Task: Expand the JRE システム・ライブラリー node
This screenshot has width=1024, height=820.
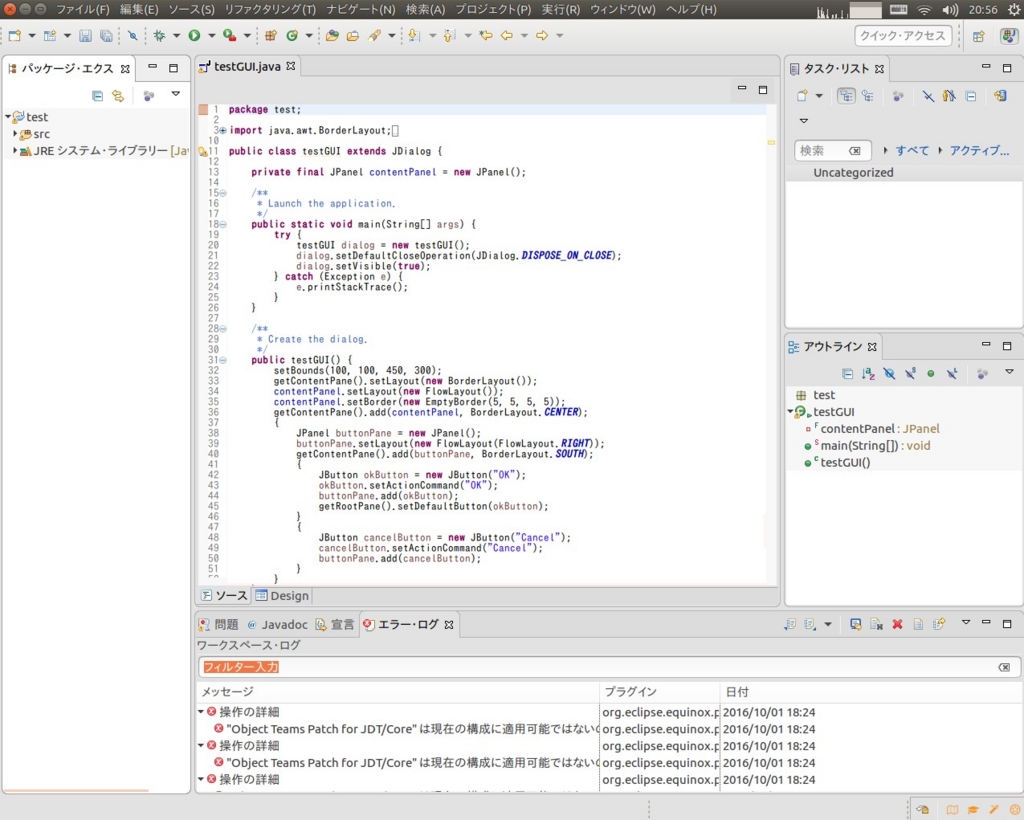Action: click(x=15, y=151)
